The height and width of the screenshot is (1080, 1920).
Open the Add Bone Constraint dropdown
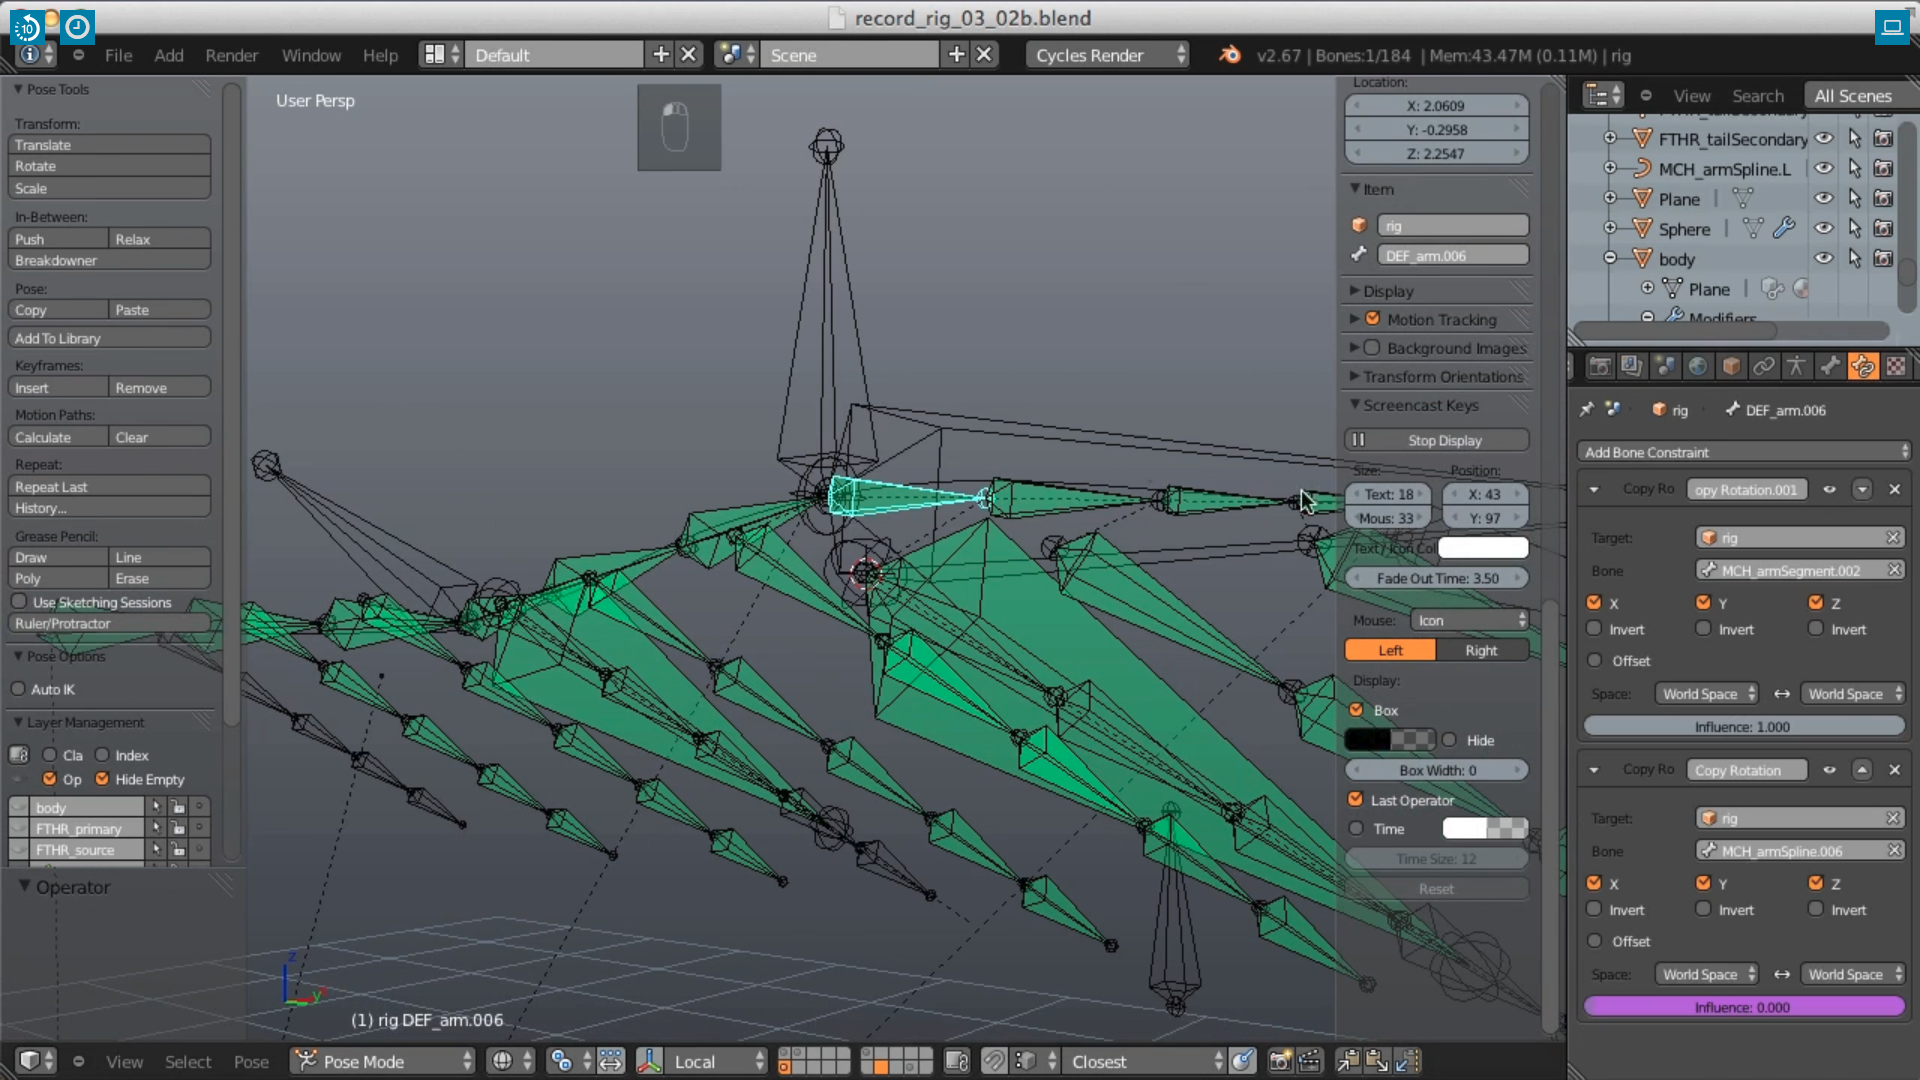1745,452
